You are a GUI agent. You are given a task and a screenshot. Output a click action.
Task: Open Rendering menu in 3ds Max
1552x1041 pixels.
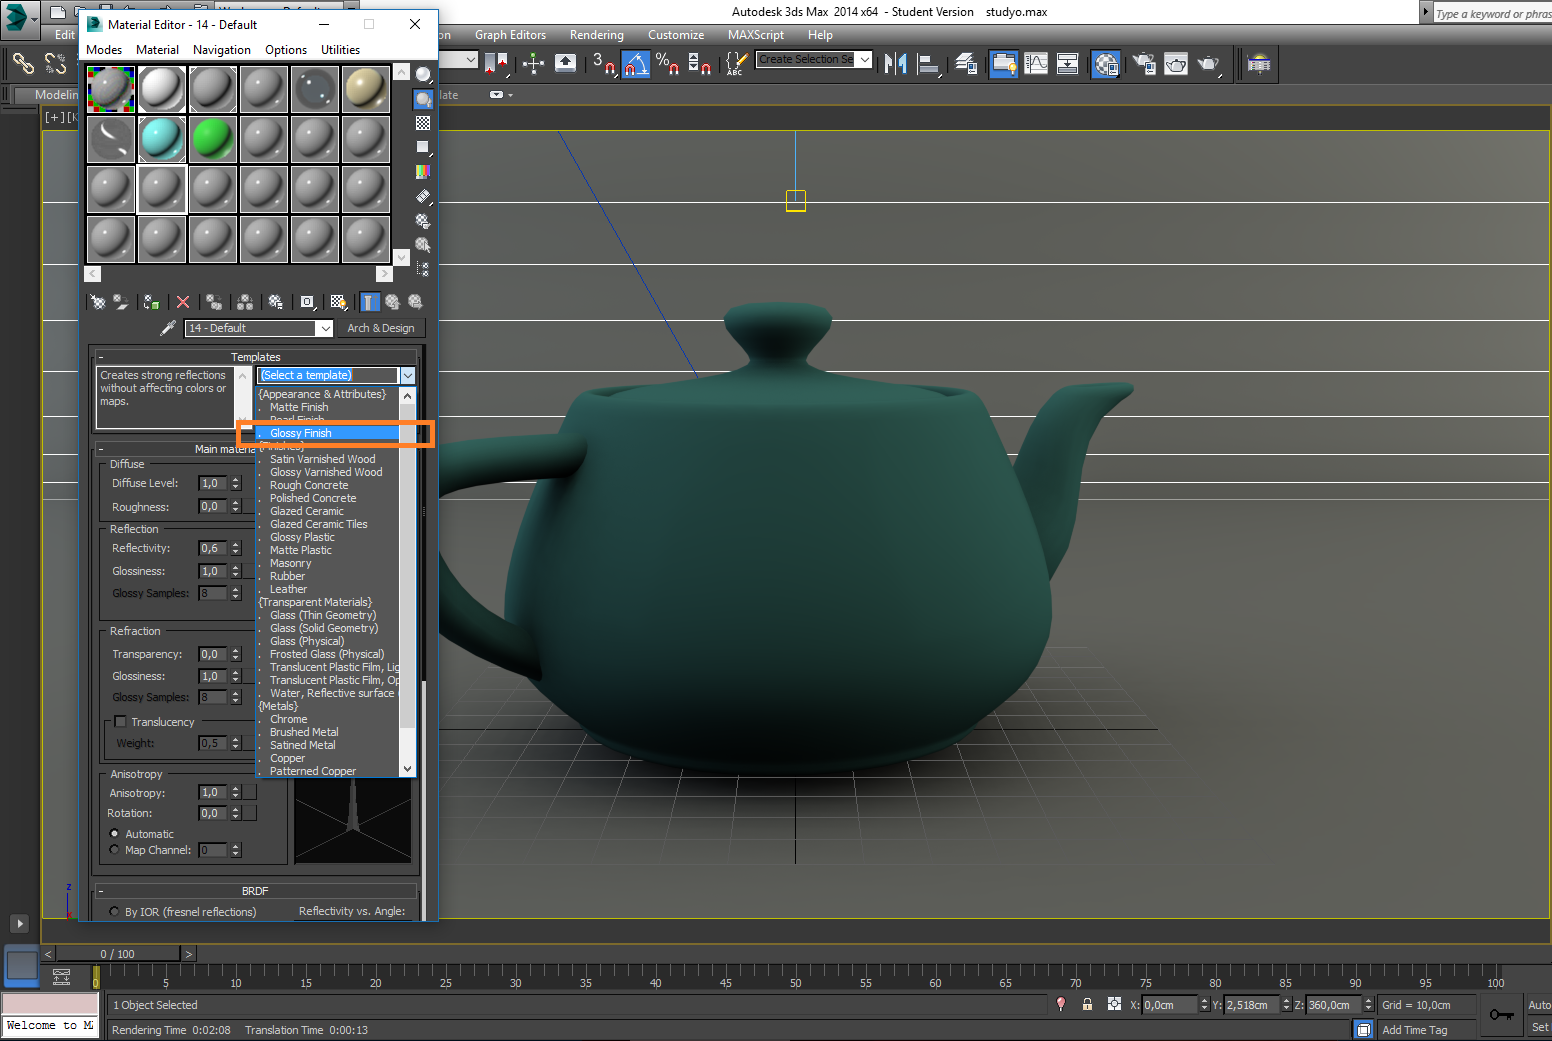tap(597, 35)
